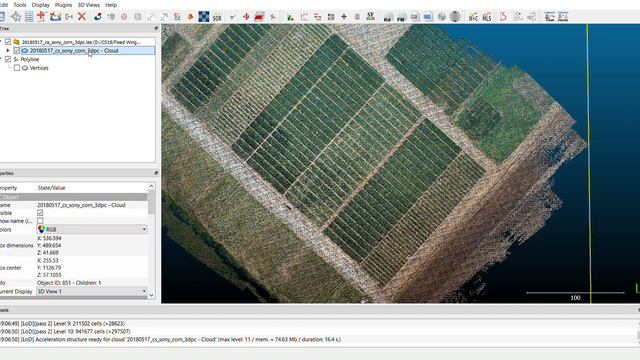Select the Vertices tree item
640x360 pixels.
pos(39,68)
